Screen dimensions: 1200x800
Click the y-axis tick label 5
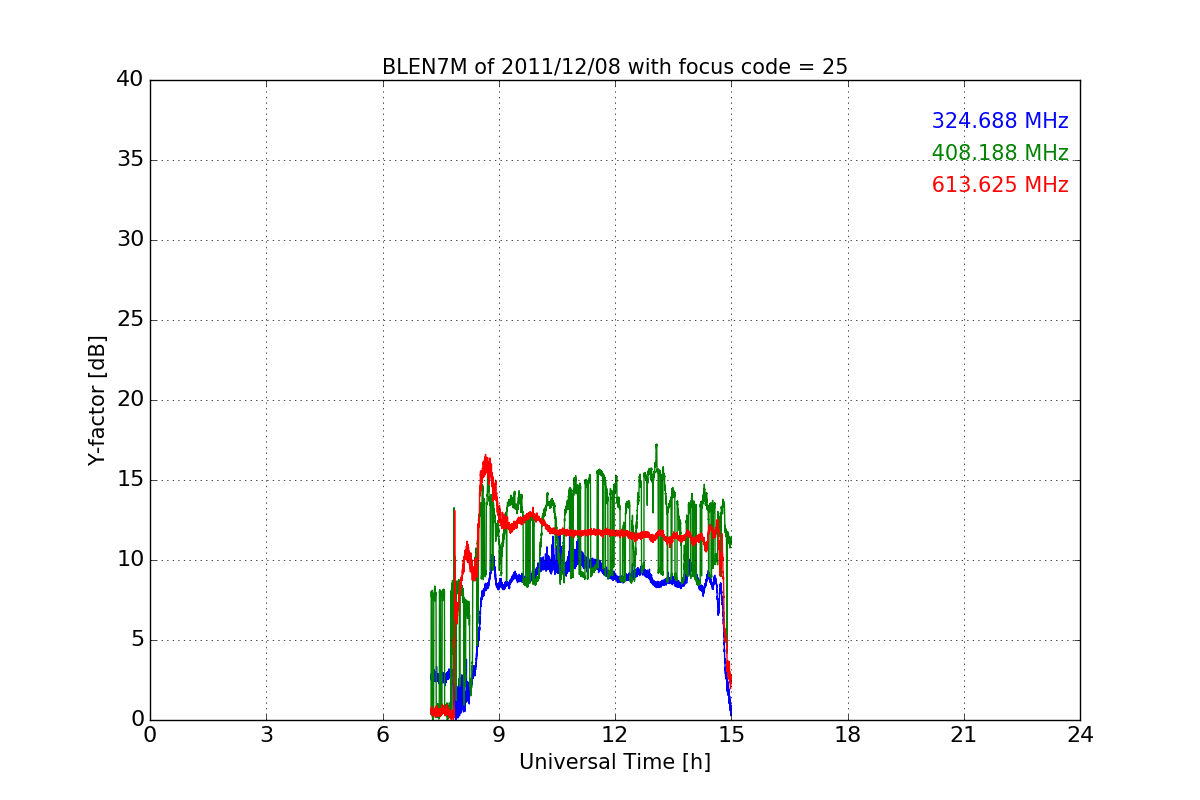coord(136,640)
